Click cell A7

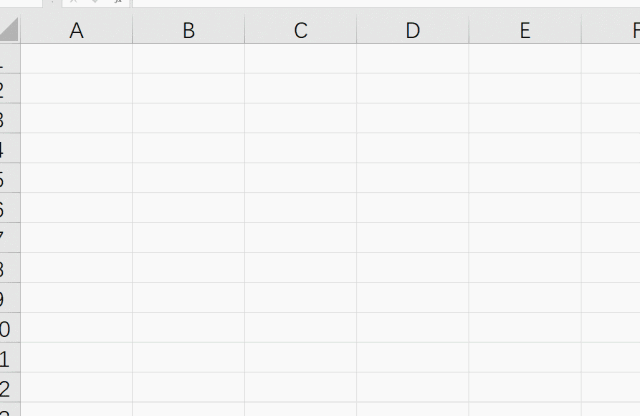pos(76,238)
